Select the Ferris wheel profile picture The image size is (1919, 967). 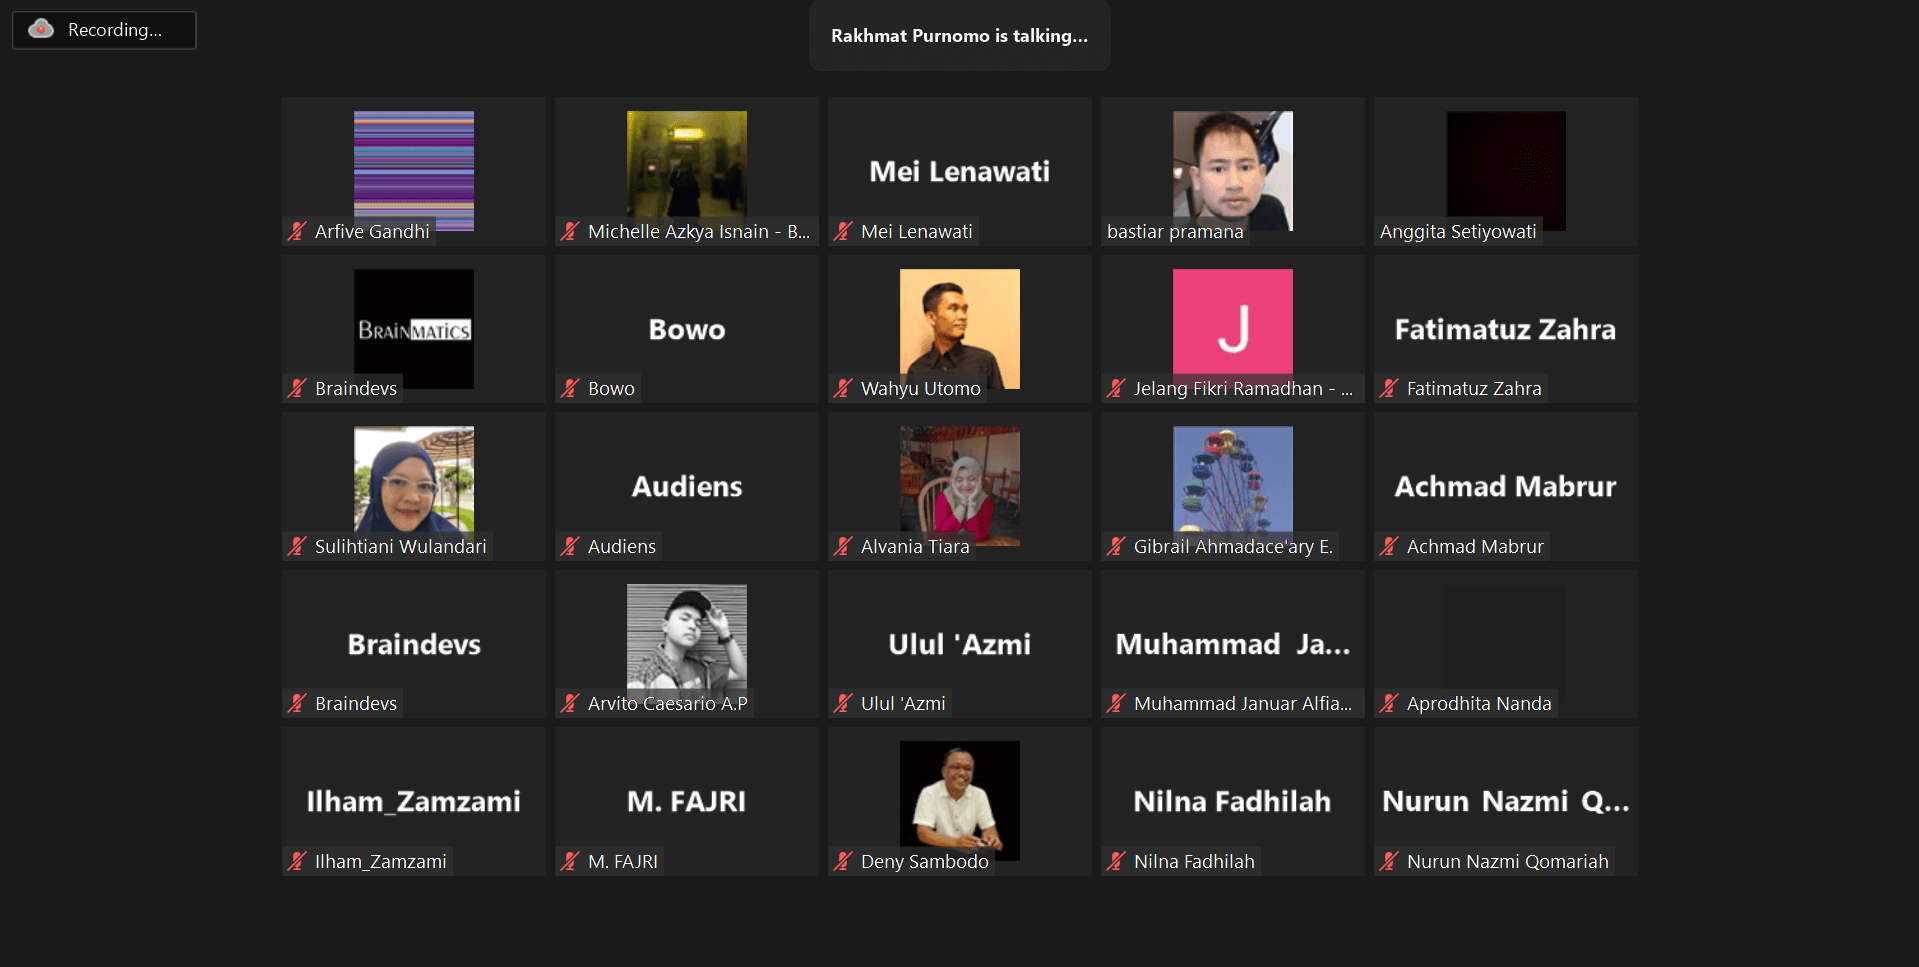1232,478
